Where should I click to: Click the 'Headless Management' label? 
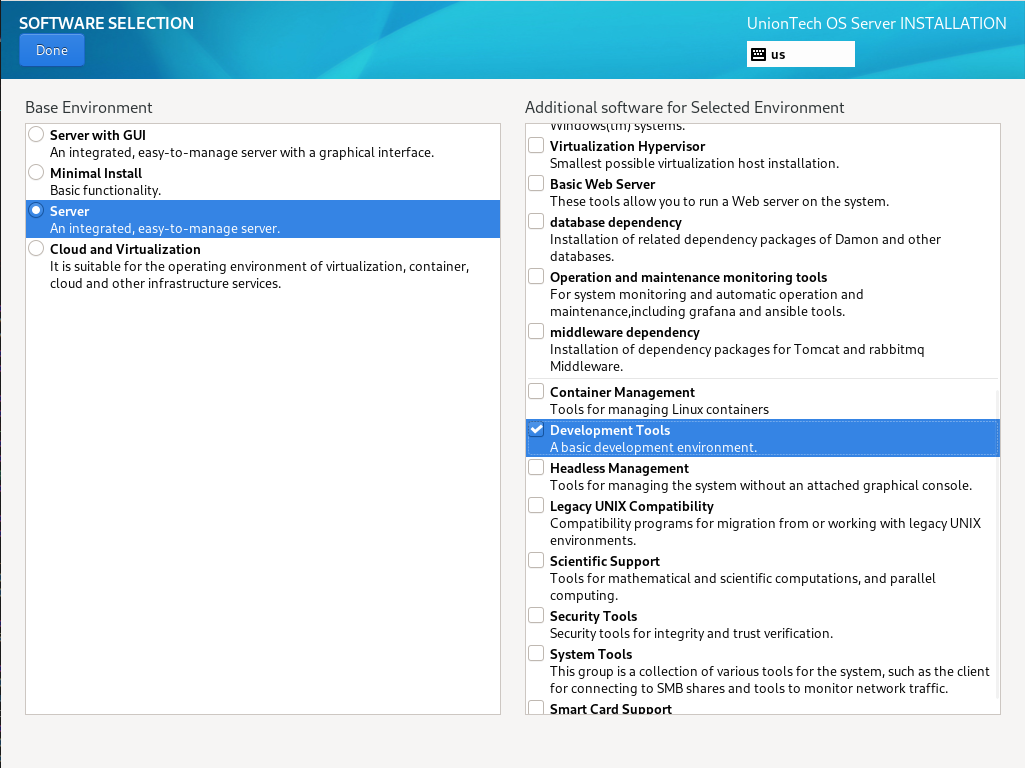[x=619, y=468]
